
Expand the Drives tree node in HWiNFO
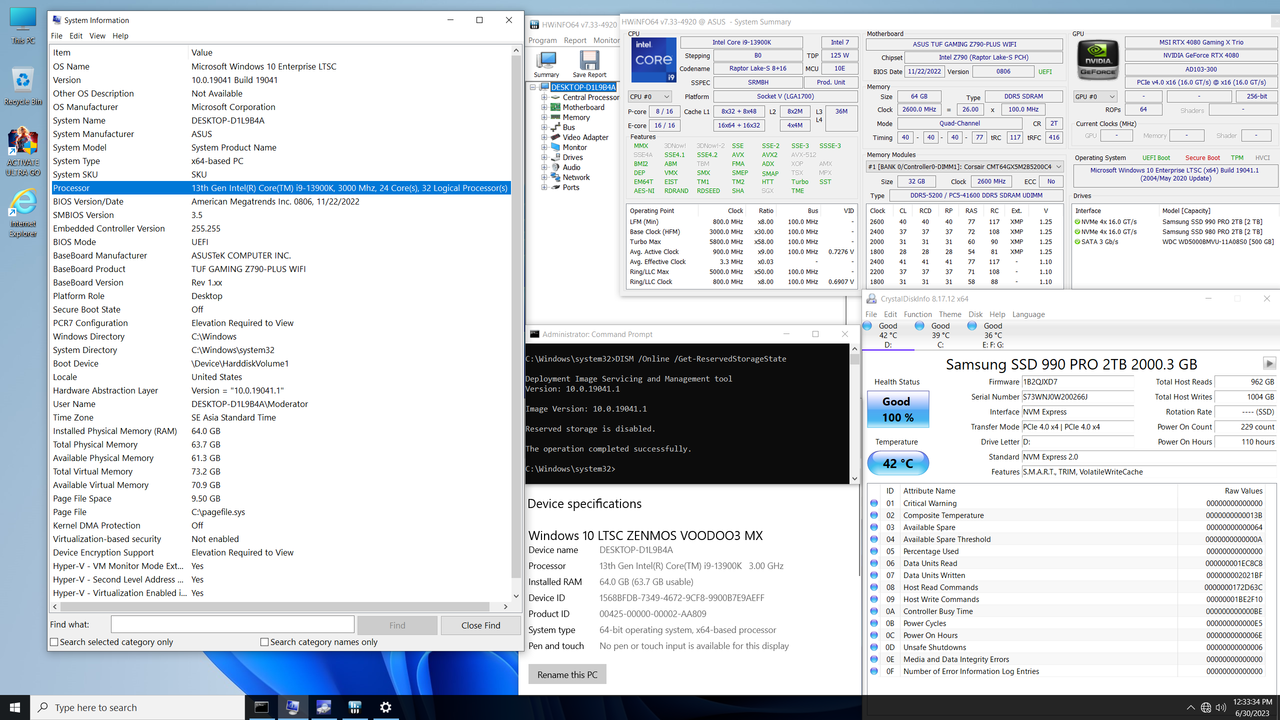click(545, 157)
